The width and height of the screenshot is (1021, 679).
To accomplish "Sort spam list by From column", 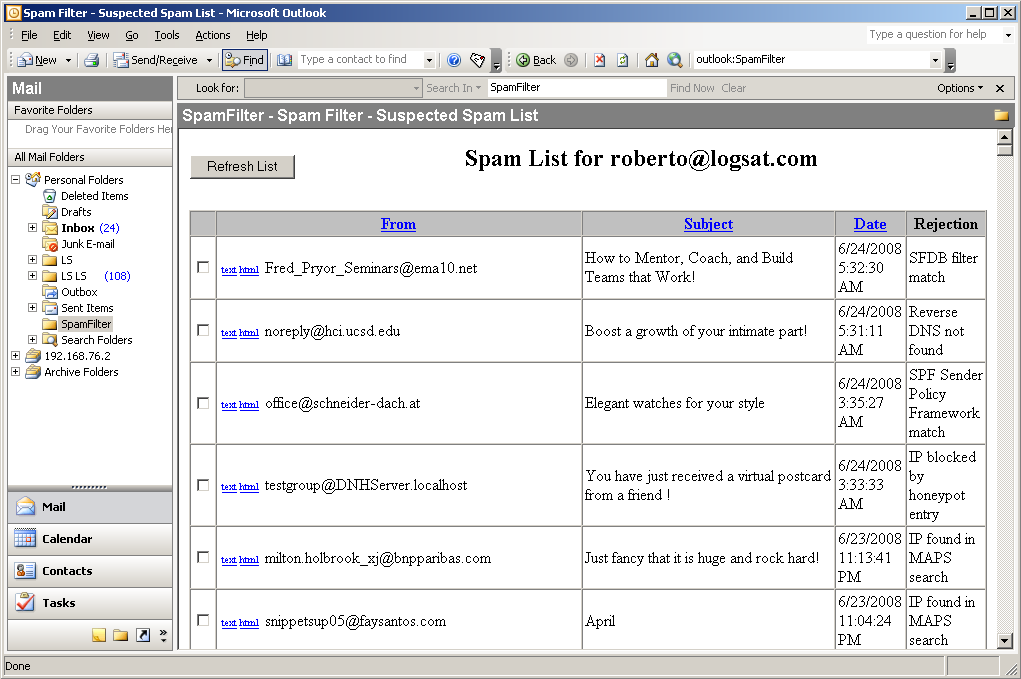I will [399, 224].
